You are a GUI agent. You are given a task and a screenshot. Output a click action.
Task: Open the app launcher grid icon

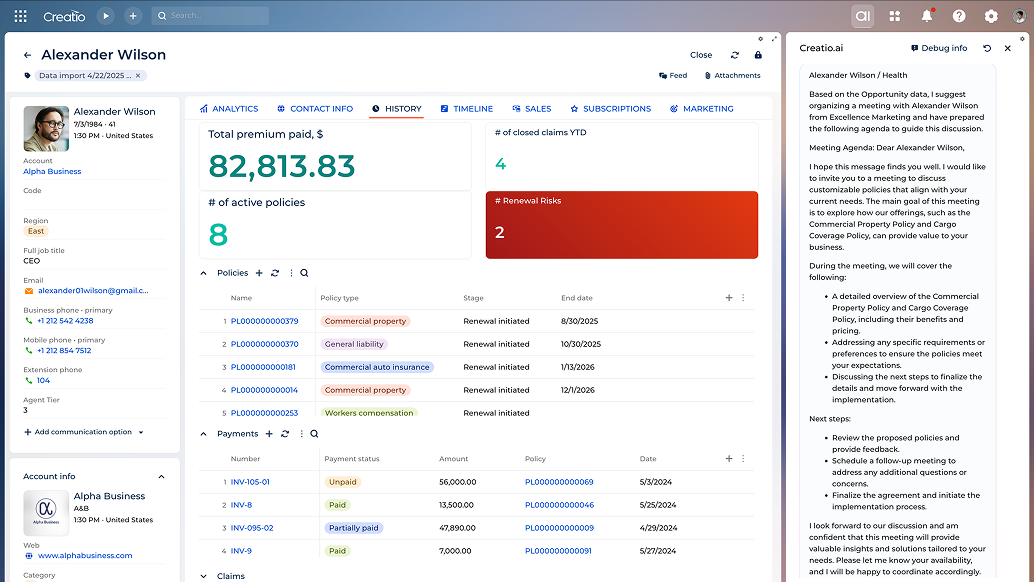pos(20,16)
